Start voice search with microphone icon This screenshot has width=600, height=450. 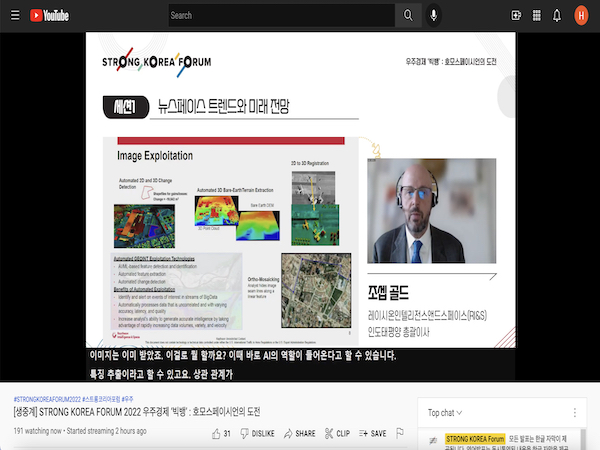(x=434, y=15)
